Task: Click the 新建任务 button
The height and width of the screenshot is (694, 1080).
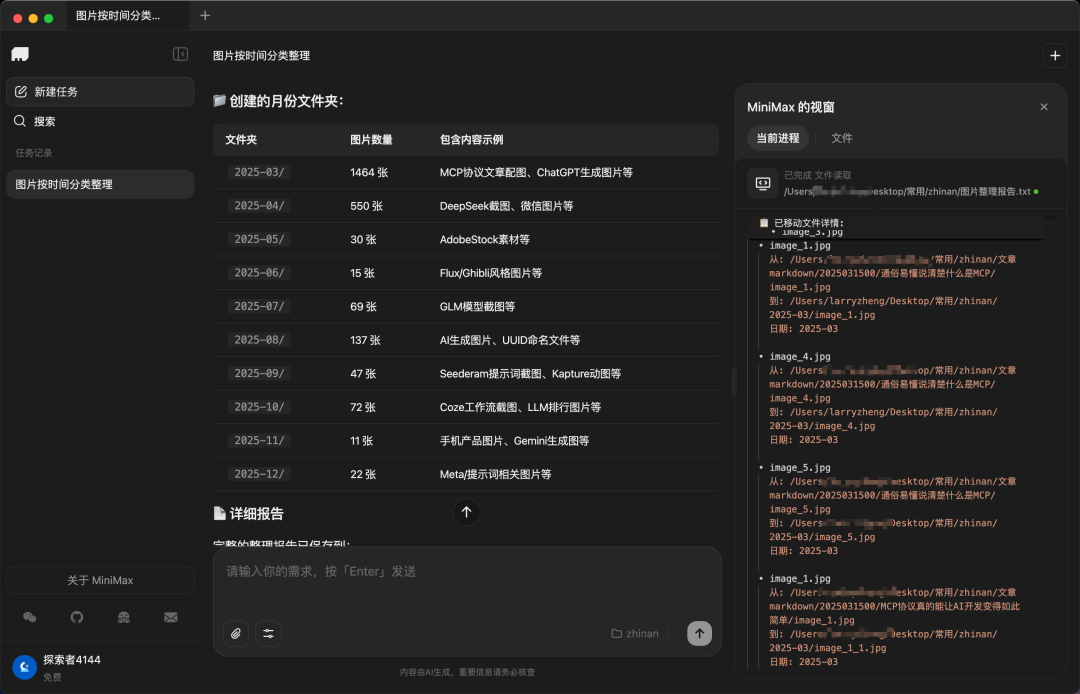Action: point(100,91)
